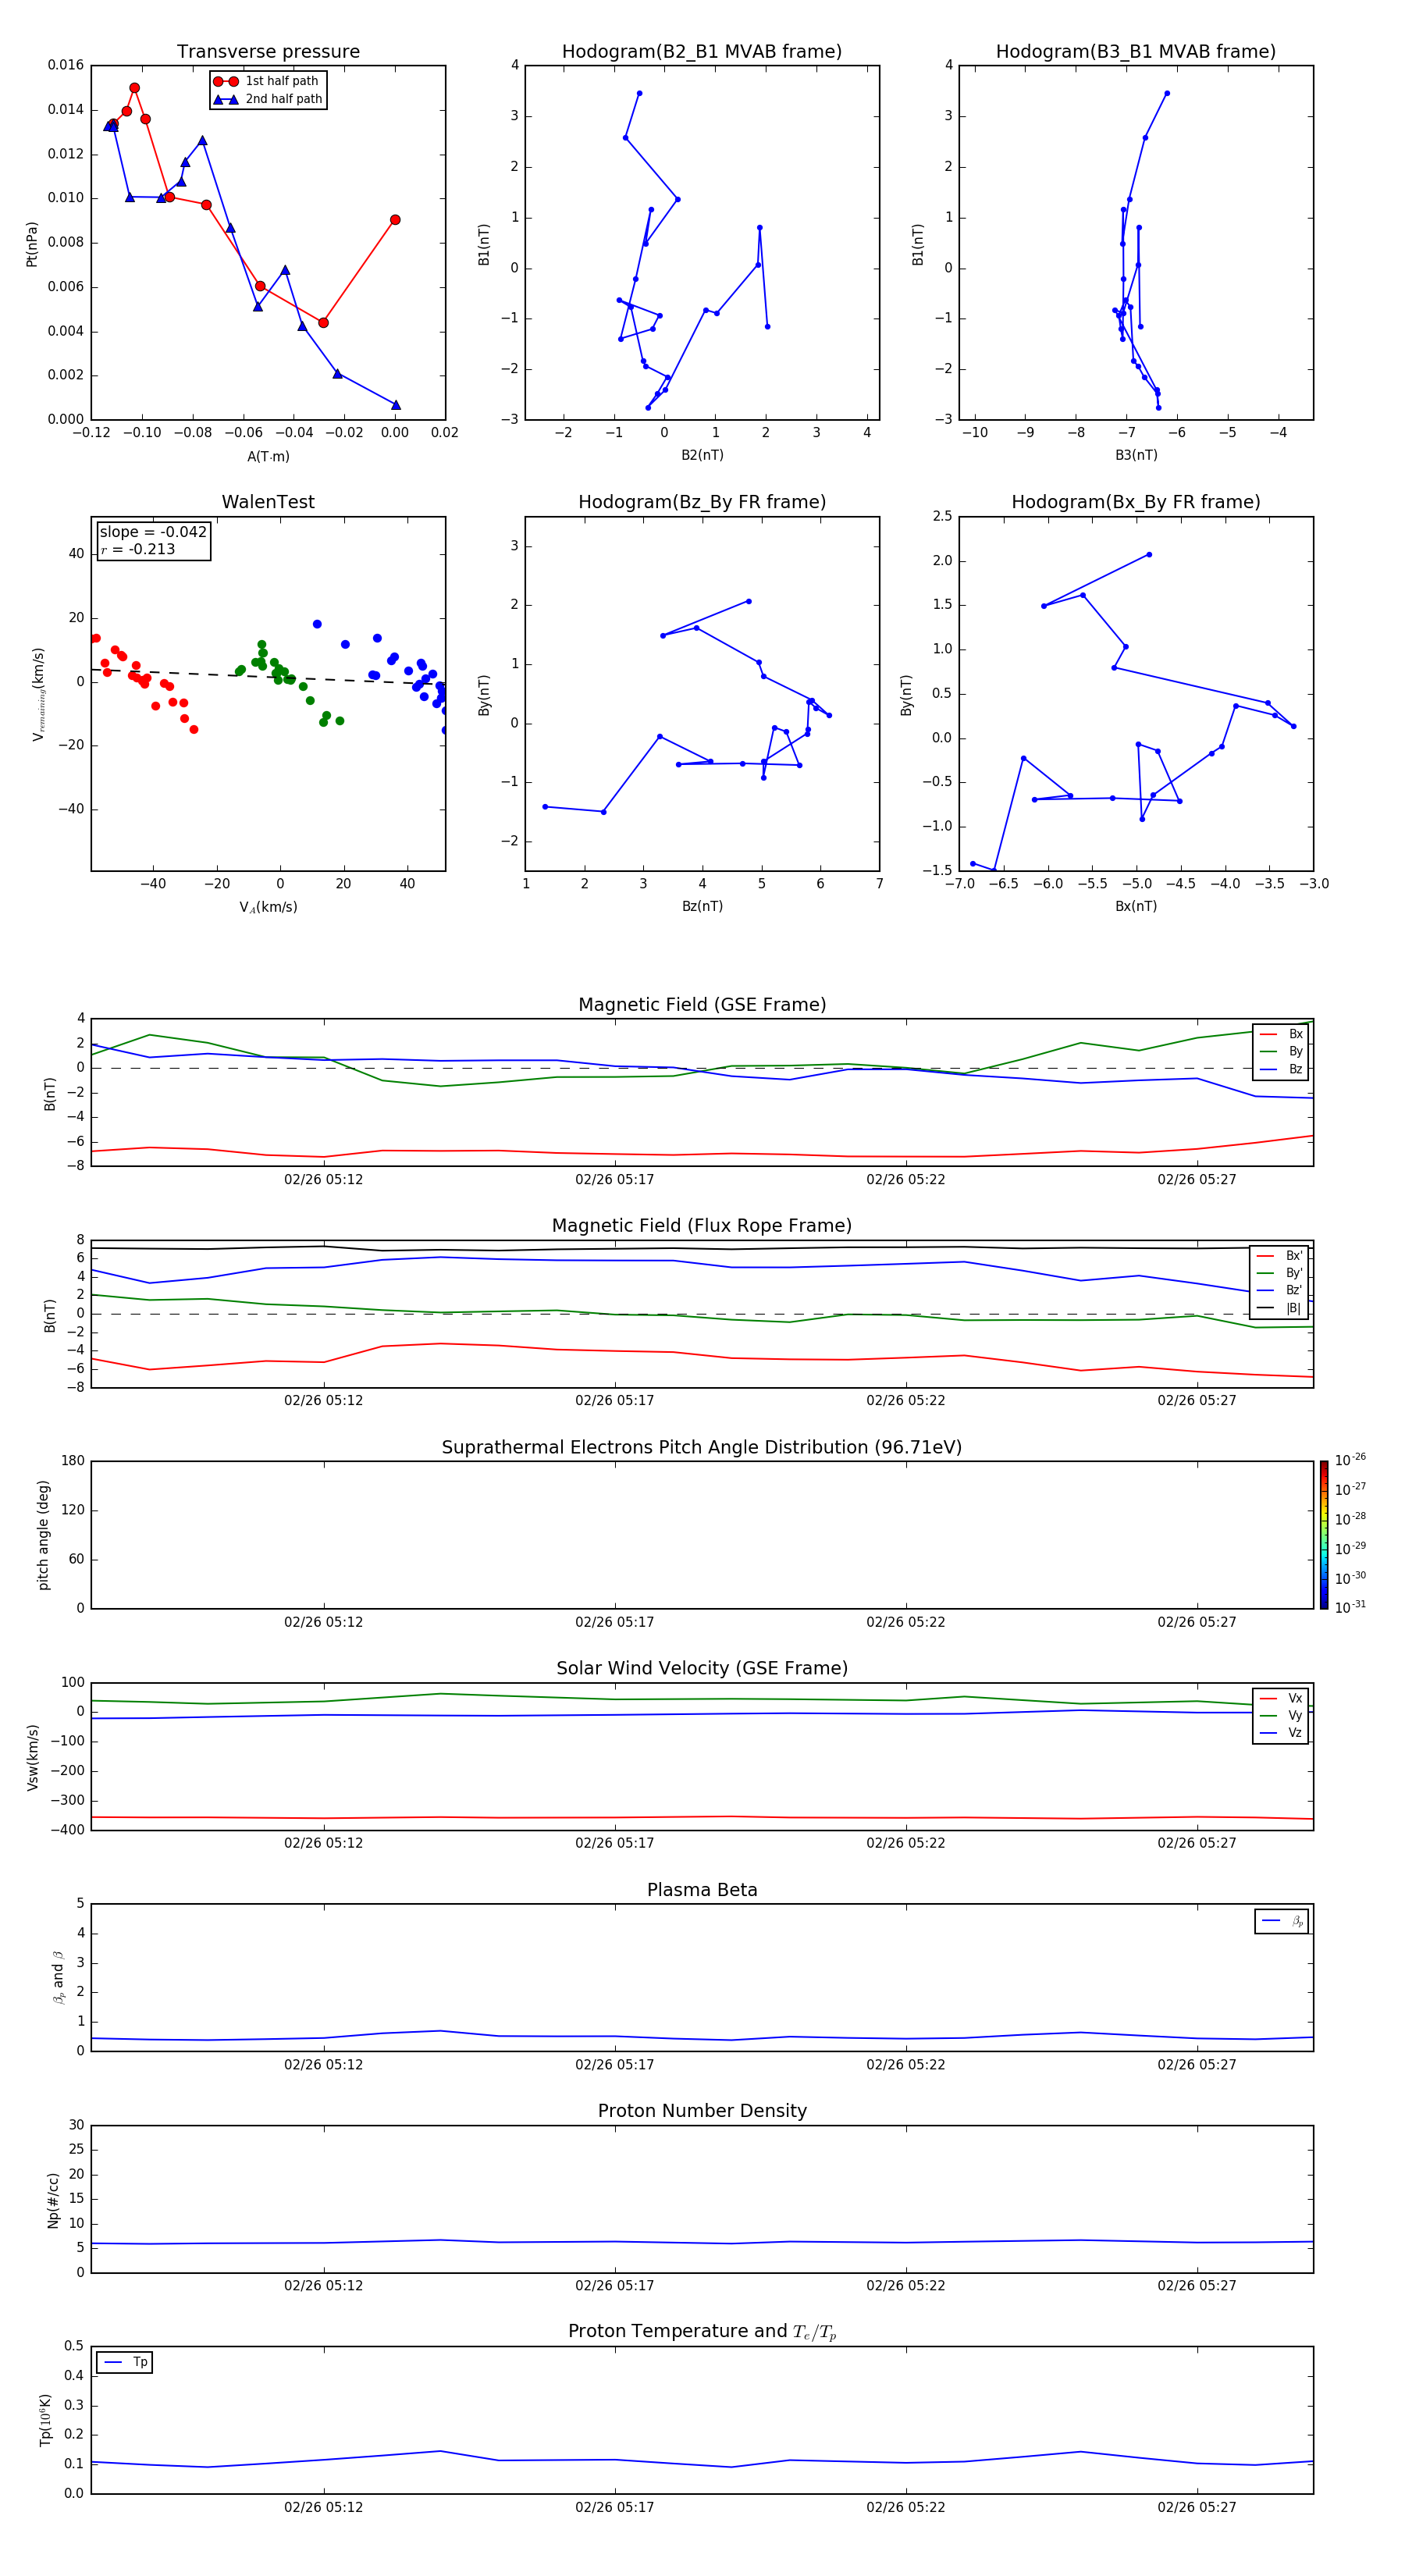Screen dimensions: 1405x2576
Task: Click the 'Plasma Beta' plot title
Action: pos(702,1890)
